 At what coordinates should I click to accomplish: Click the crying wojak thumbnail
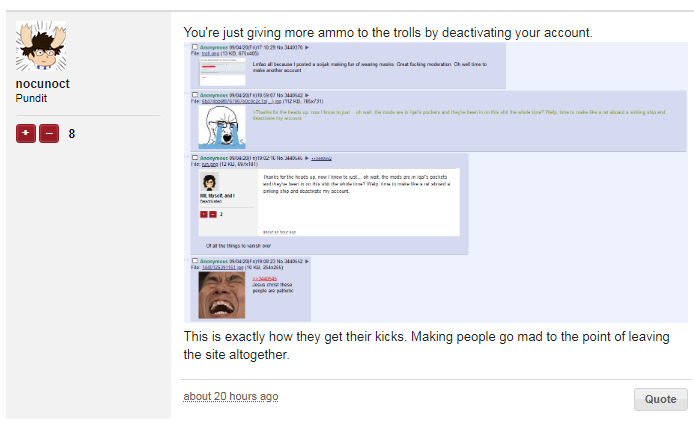point(222,127)
